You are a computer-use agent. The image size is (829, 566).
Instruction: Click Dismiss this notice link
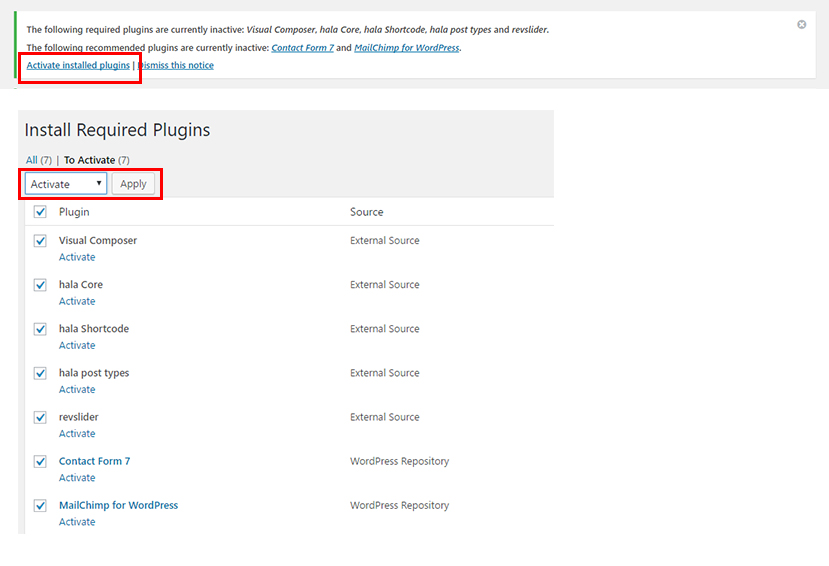176,65
